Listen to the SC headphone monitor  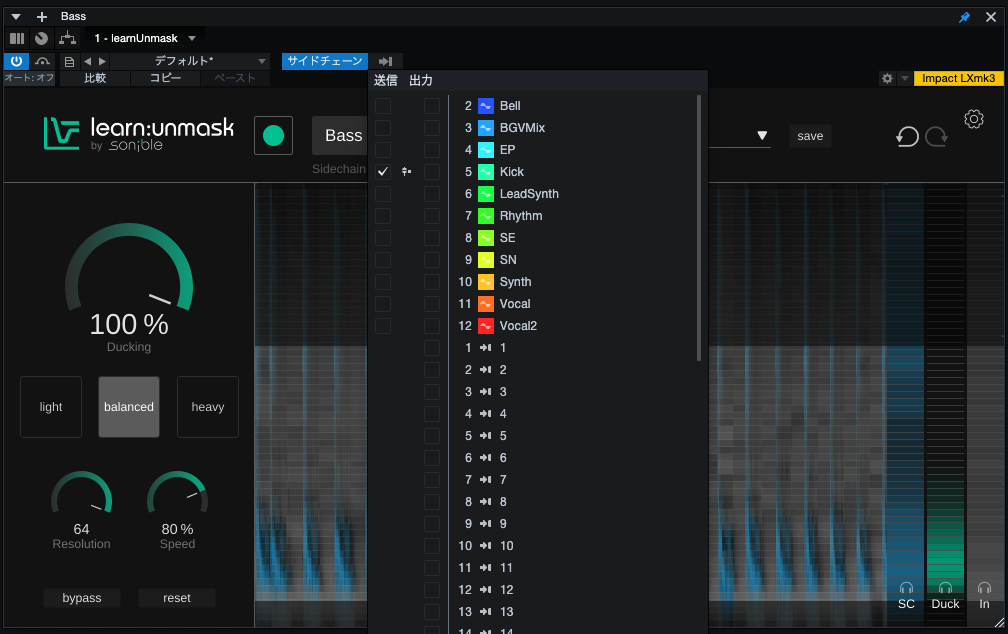[906, 589]
